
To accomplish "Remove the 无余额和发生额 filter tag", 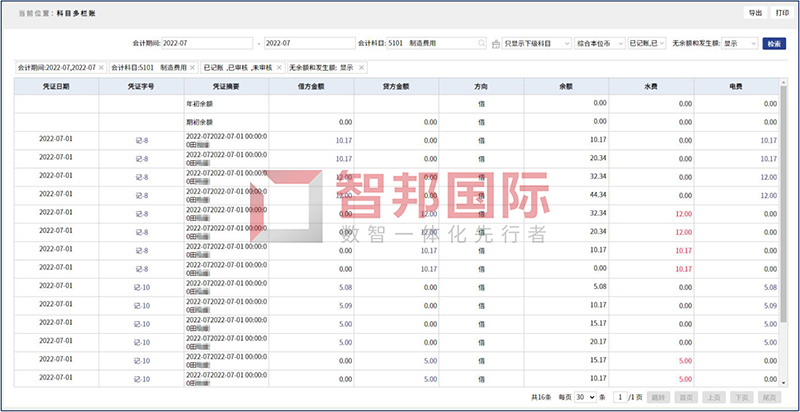I will click(x=362, y=67).
